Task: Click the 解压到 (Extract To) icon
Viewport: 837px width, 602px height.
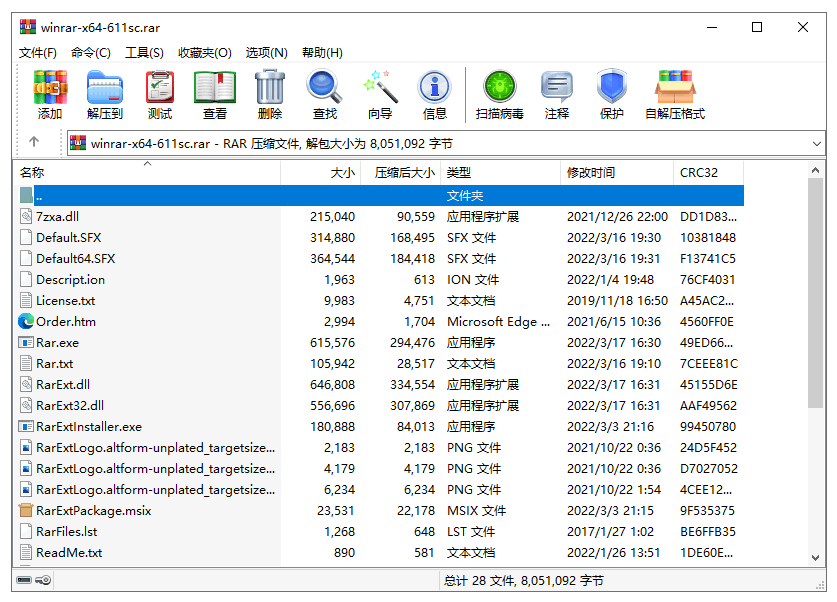Action: tap(105, 87)
